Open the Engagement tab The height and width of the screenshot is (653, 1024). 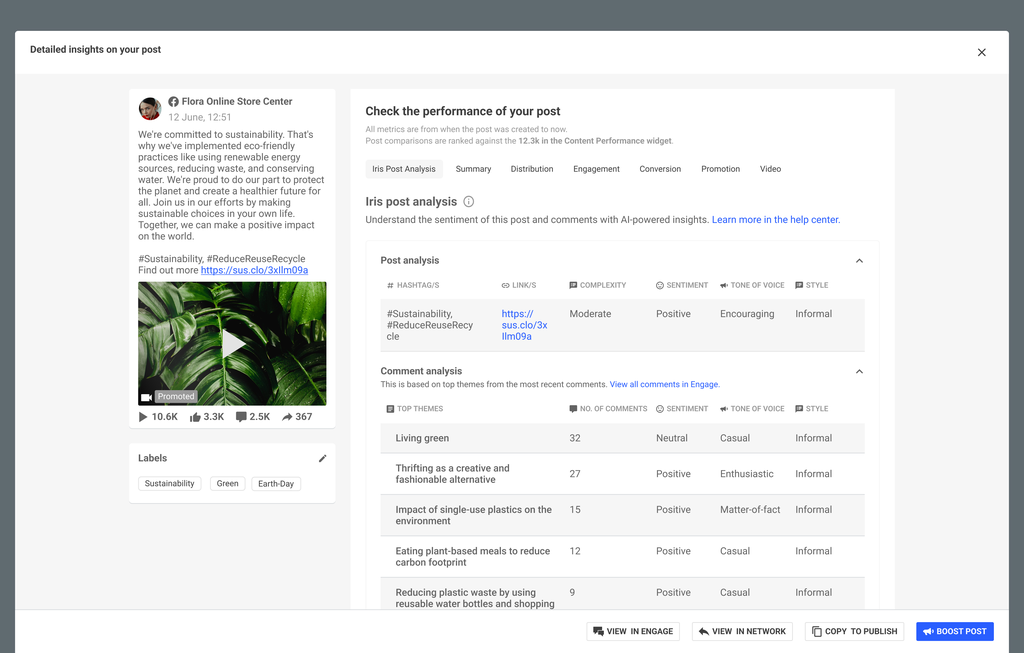tap(596, 169)
